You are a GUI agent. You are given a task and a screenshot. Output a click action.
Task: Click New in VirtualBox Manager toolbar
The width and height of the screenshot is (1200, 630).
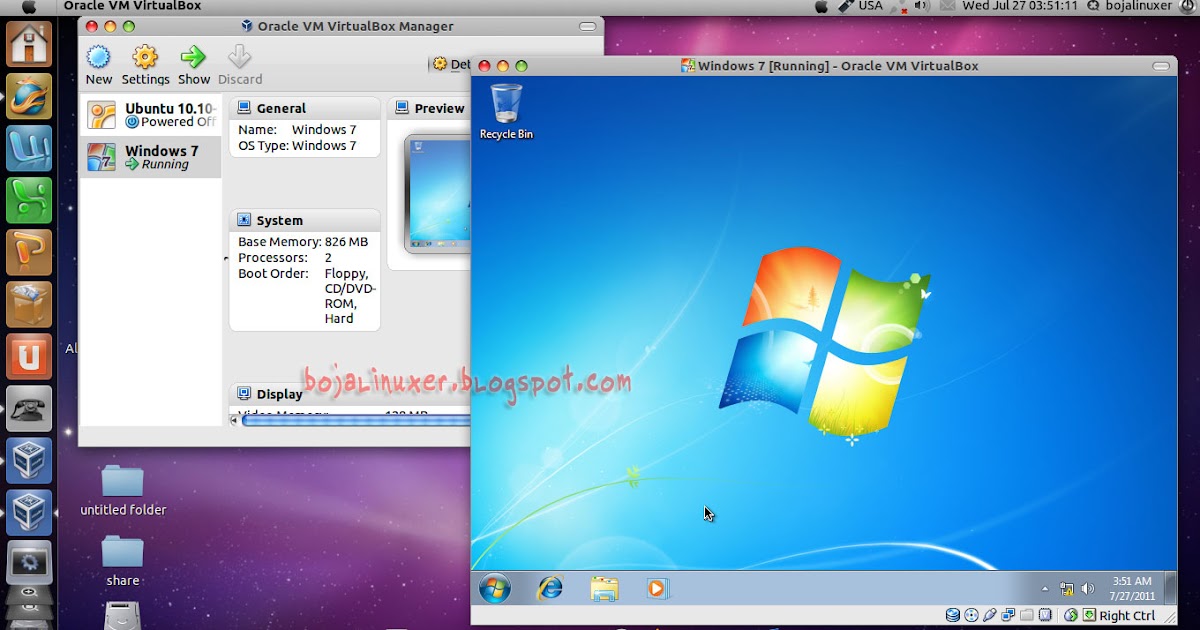98,65
